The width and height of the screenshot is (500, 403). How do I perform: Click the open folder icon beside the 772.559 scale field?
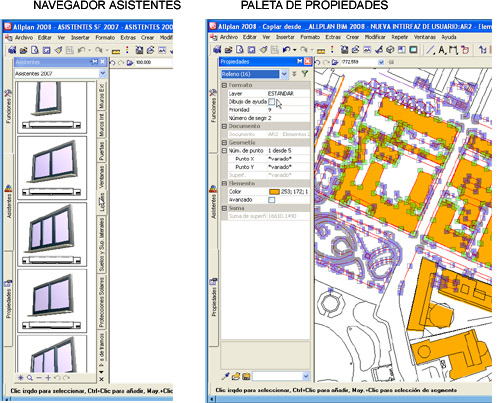[335, 62]
